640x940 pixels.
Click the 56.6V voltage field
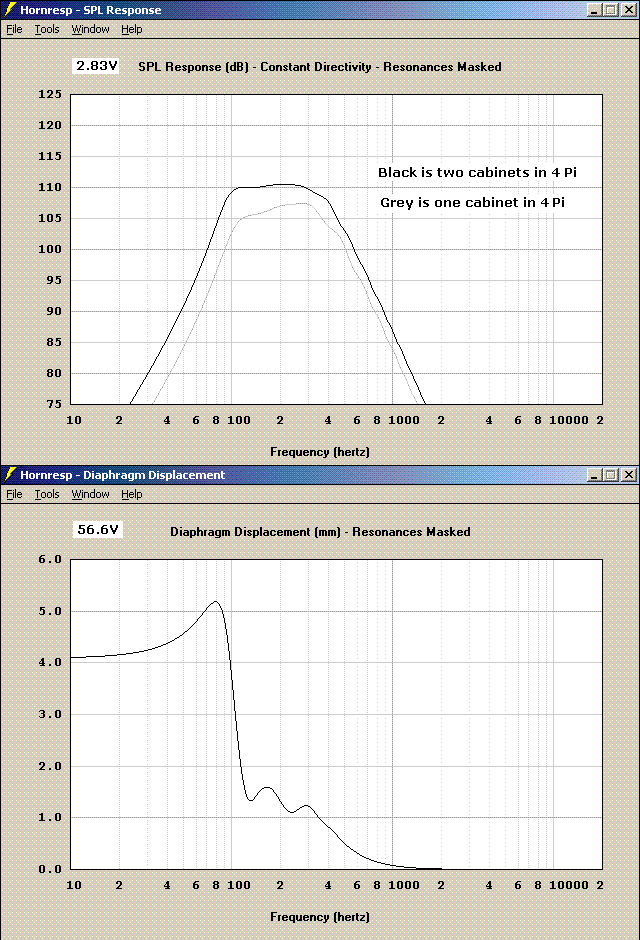coord(97,530)
